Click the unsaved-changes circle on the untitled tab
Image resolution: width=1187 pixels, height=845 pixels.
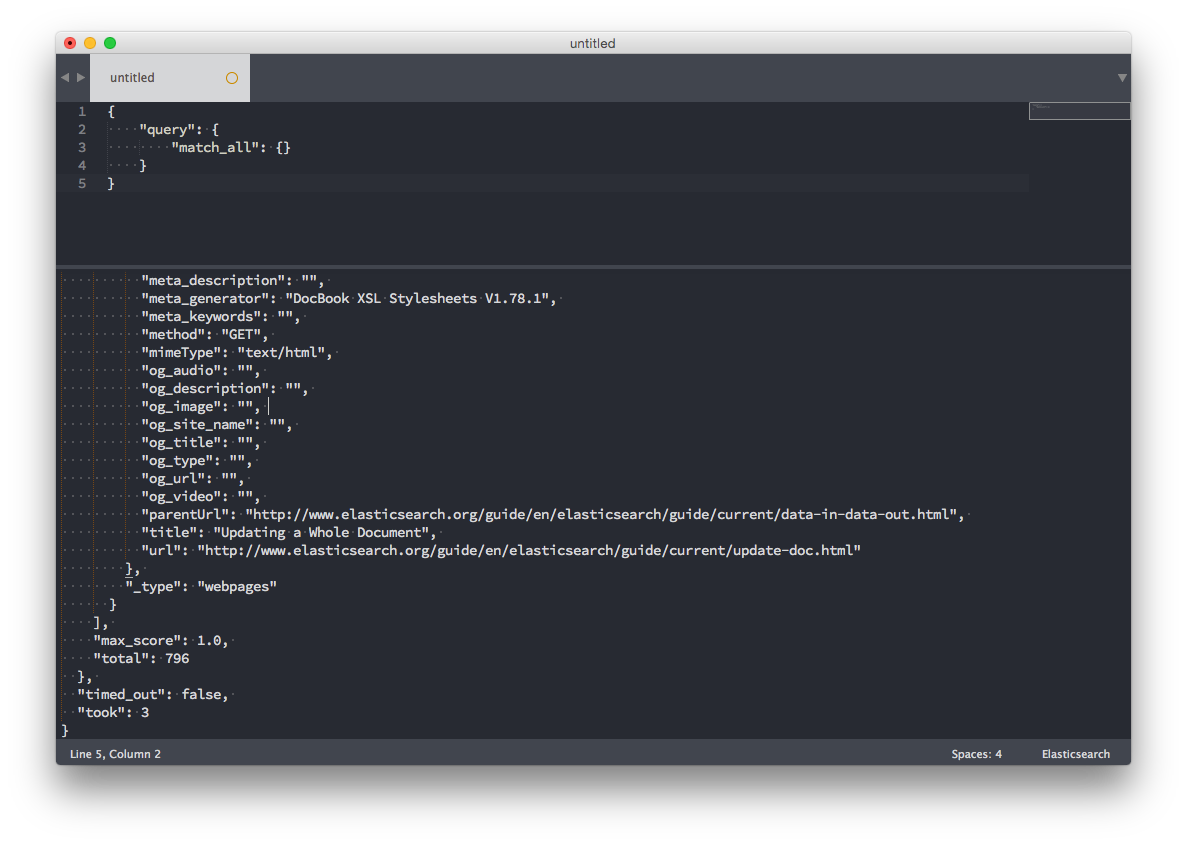[x=231, y=77]
